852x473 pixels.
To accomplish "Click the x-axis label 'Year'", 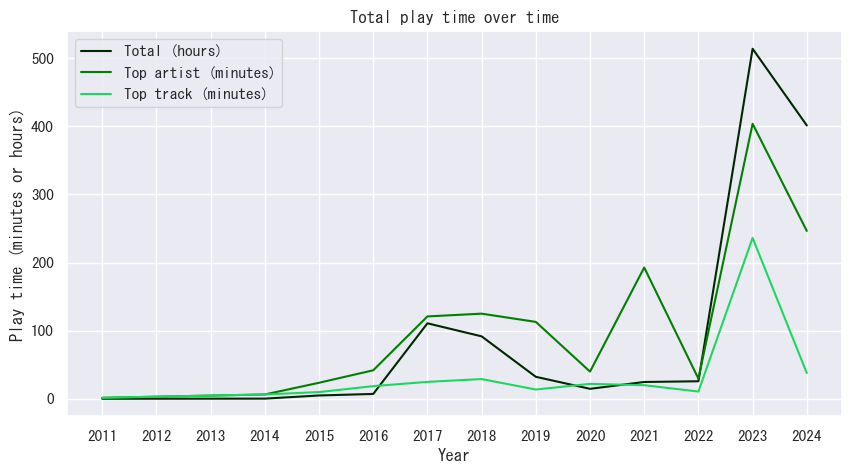I will click(x=454, y=456).
